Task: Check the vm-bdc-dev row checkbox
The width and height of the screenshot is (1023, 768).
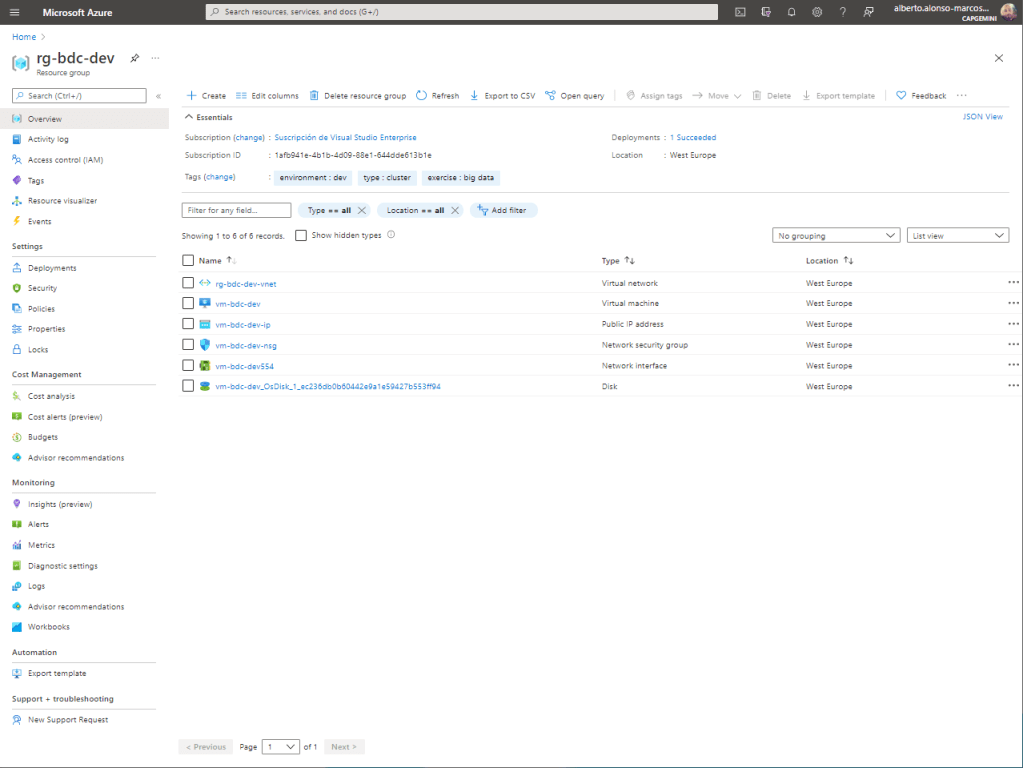Action: (x=188, y=303)
